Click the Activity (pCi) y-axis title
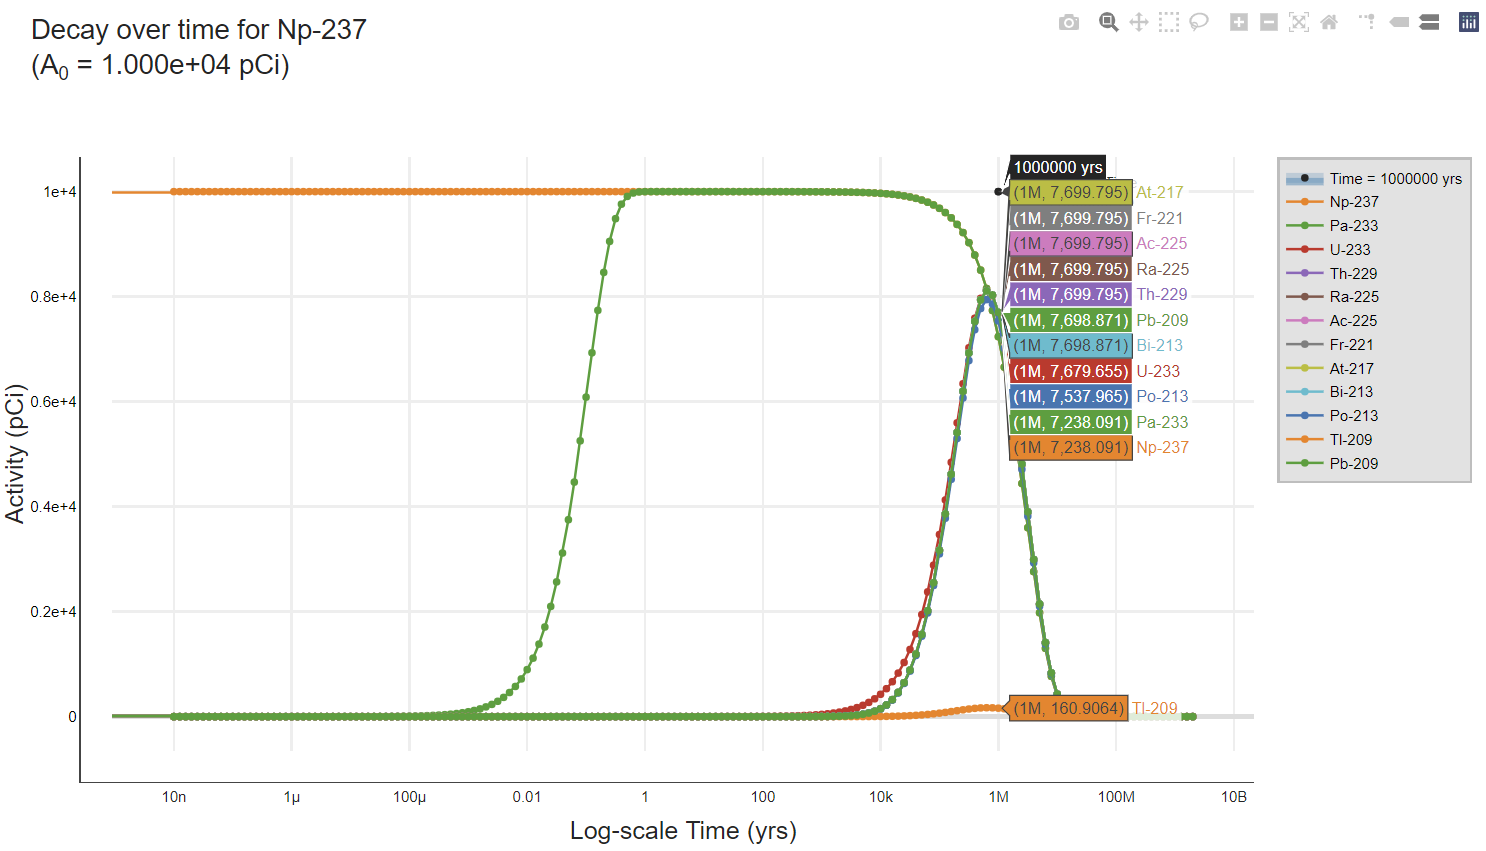 pos(15,453)
